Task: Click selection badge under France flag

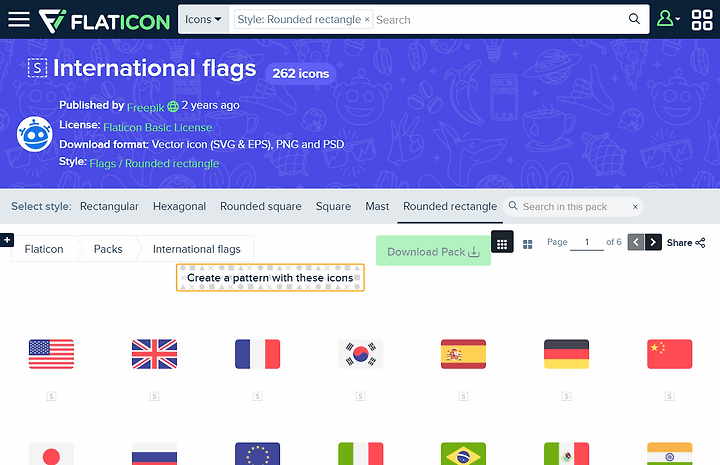Action: pos(257,396)
